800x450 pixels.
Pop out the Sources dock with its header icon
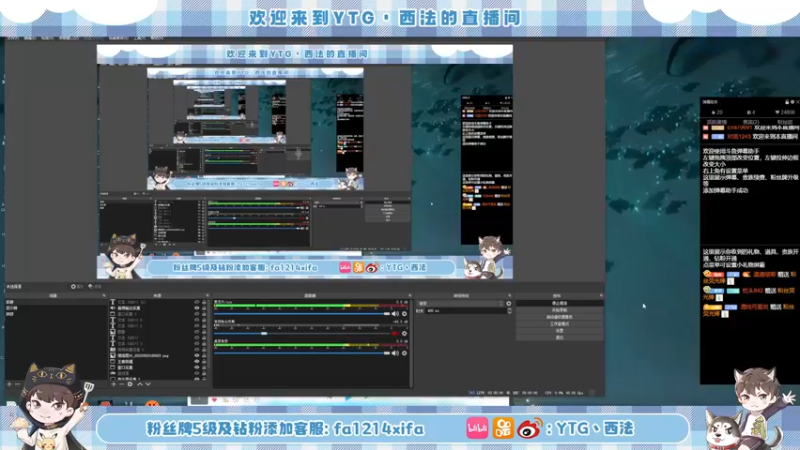click(208, 295)
